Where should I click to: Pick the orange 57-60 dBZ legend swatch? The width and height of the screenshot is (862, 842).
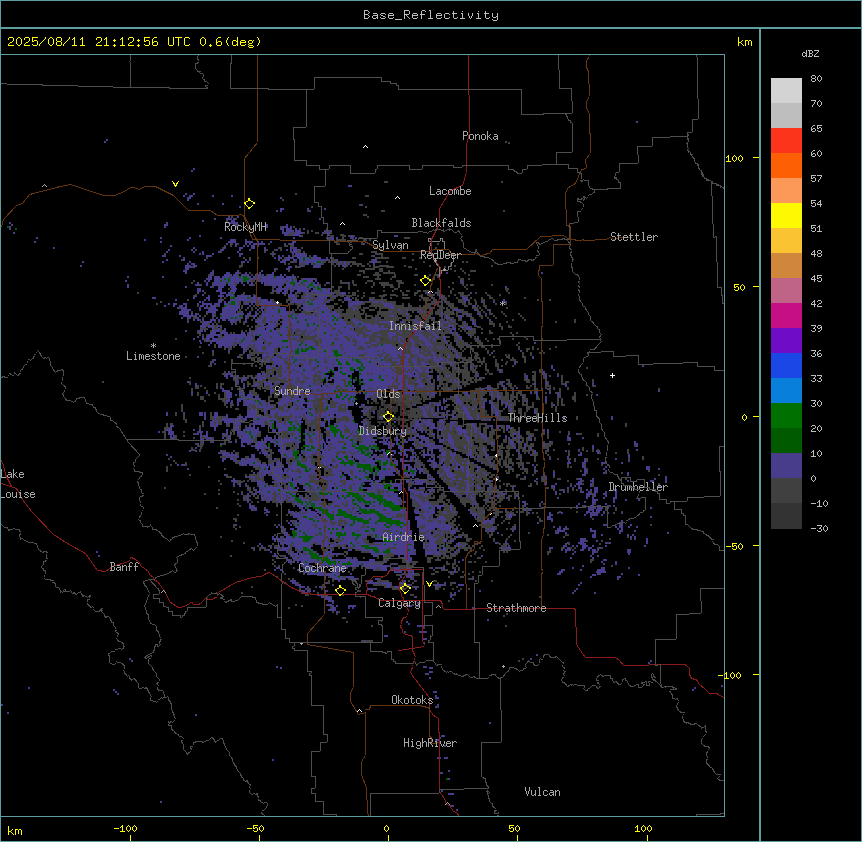pos(786,165)
